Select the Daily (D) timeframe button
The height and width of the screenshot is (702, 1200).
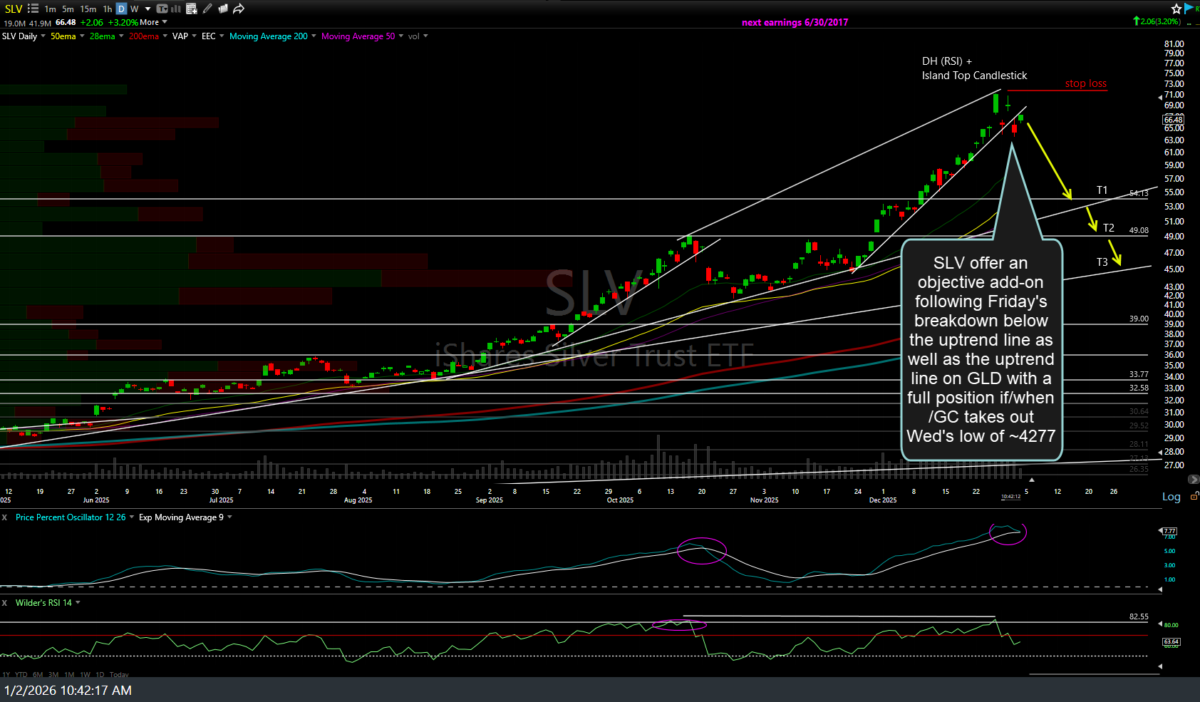pyautogui.click(x=121, y=9)
